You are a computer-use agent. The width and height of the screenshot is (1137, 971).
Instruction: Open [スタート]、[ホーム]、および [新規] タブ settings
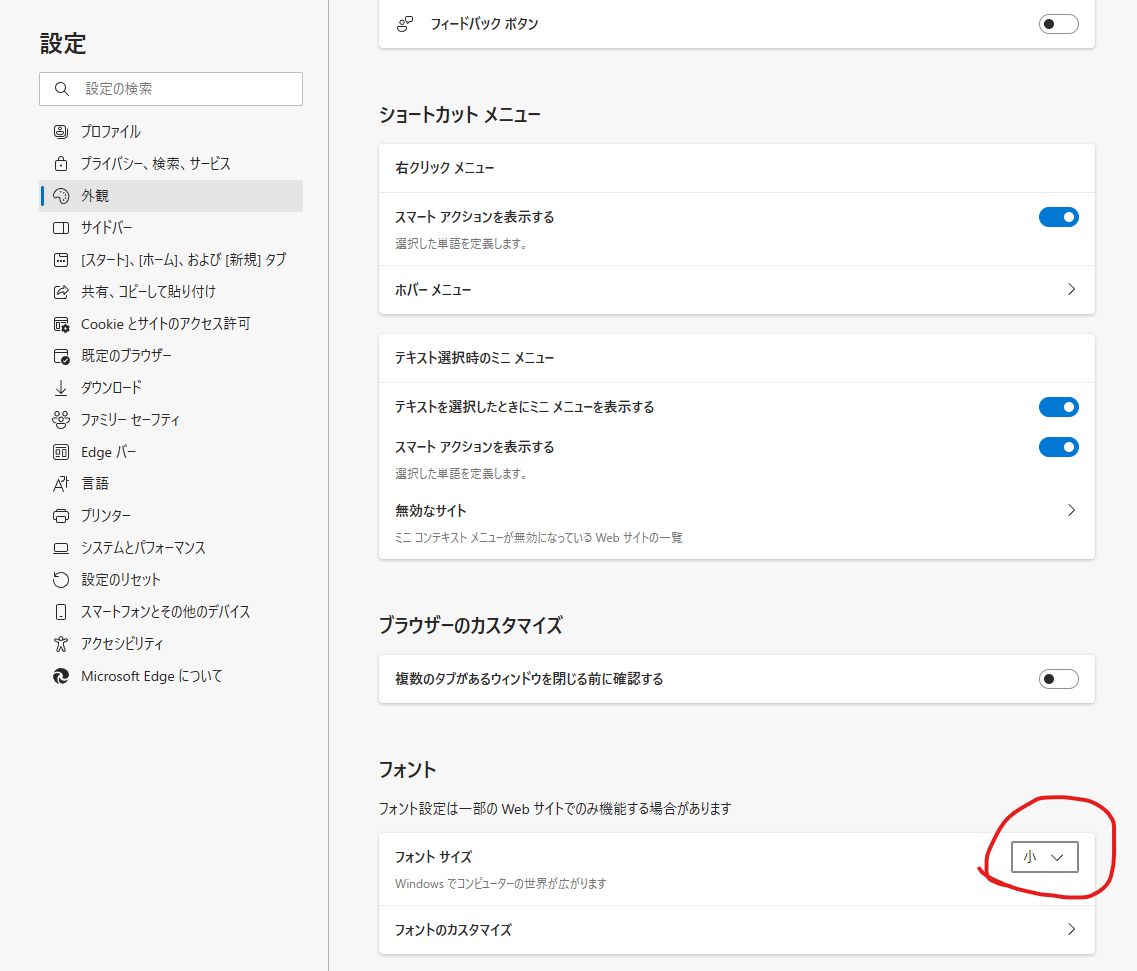170,260
